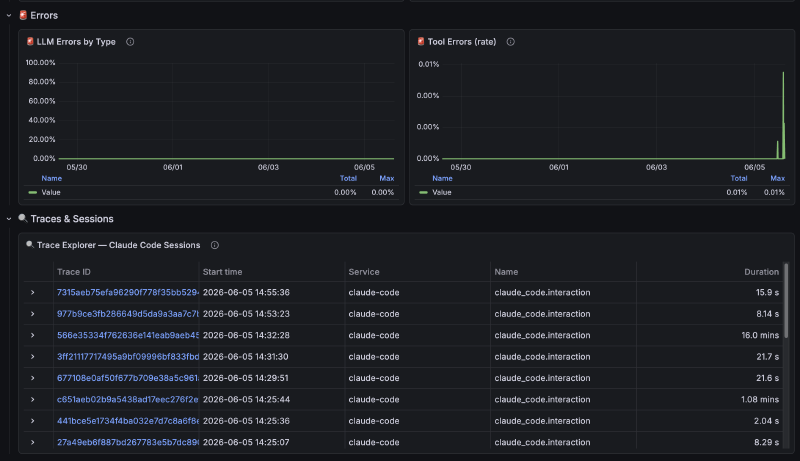The height and width of the screenshot is (461, 800).
Task: Sort table by Trace ID column header
Action: (74, 272)
